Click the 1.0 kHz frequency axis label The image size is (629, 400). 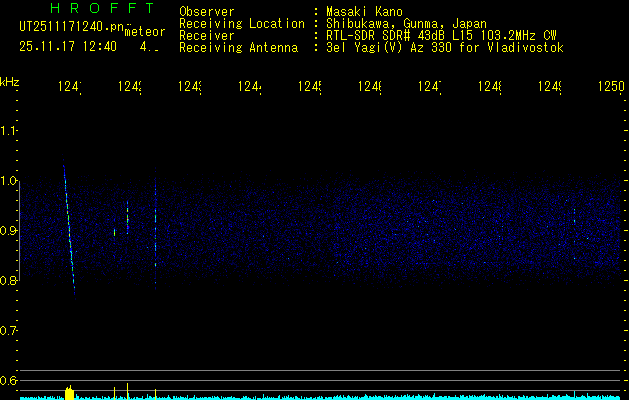tap(9, 181)
